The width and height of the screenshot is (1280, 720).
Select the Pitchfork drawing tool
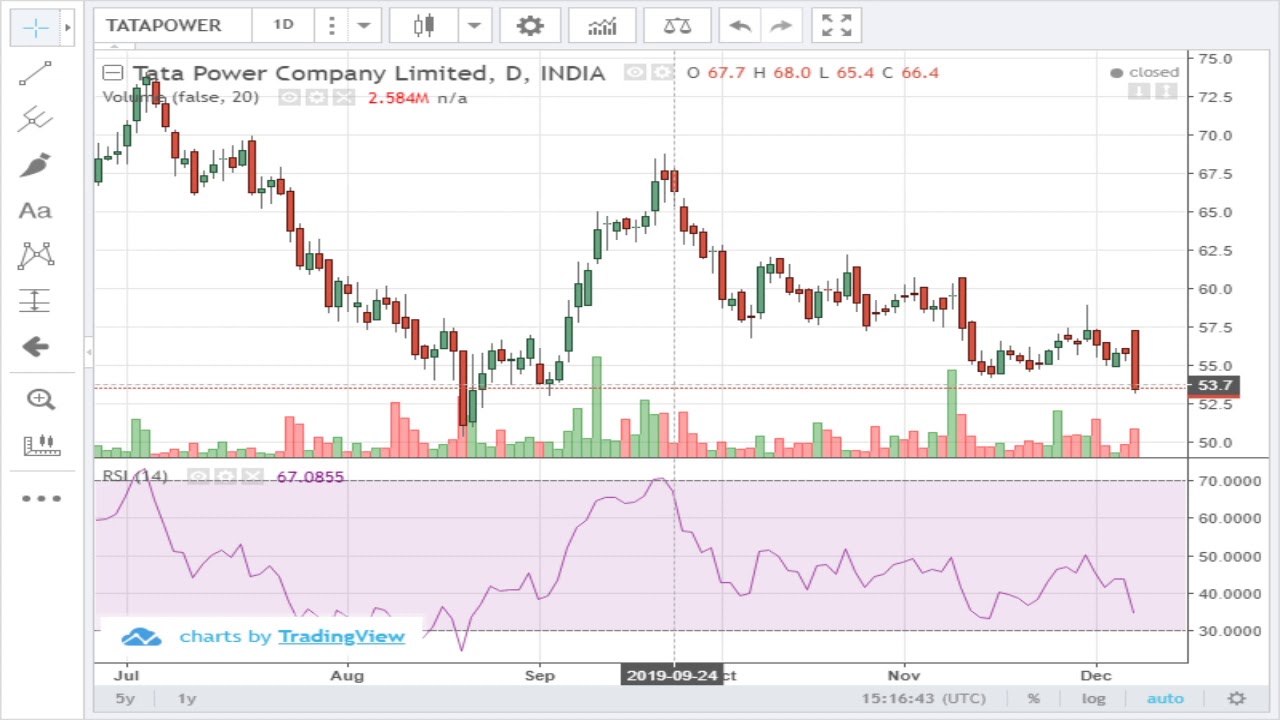pyautogui.click(x=36, y=119)
